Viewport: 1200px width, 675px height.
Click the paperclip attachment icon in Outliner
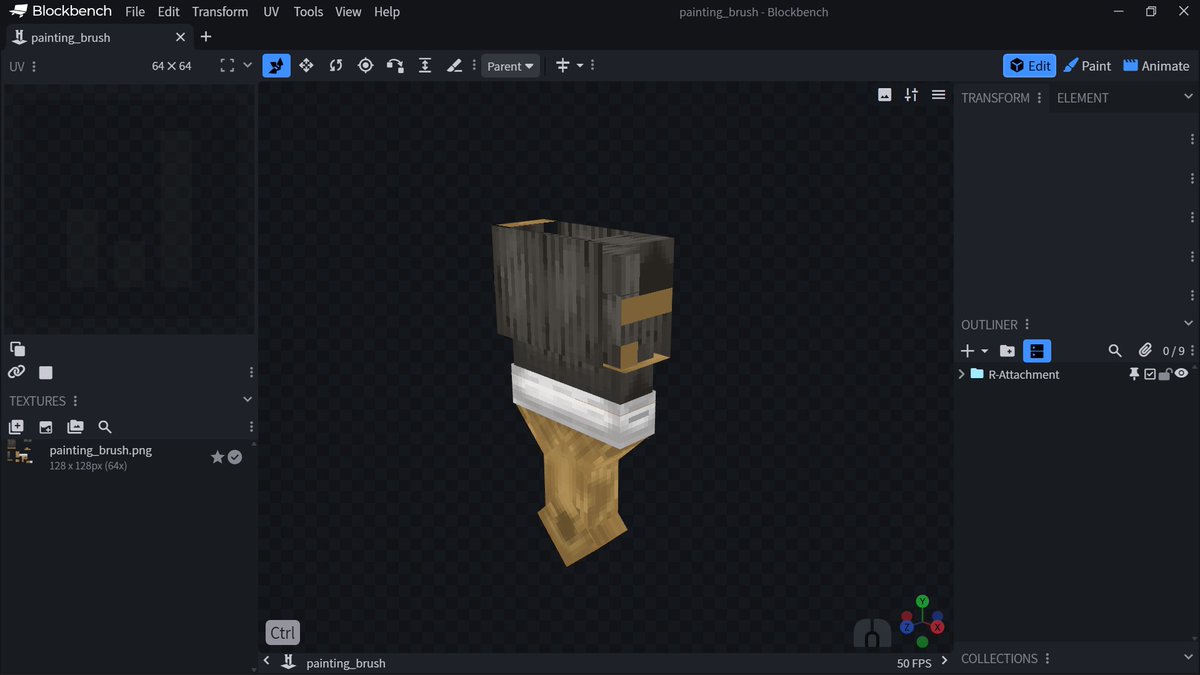1145,351
